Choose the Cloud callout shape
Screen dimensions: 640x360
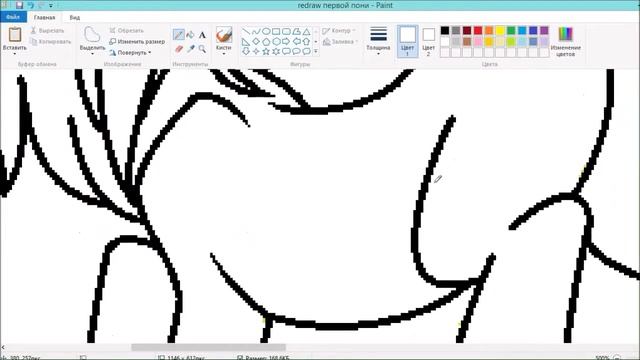[306, 51]
